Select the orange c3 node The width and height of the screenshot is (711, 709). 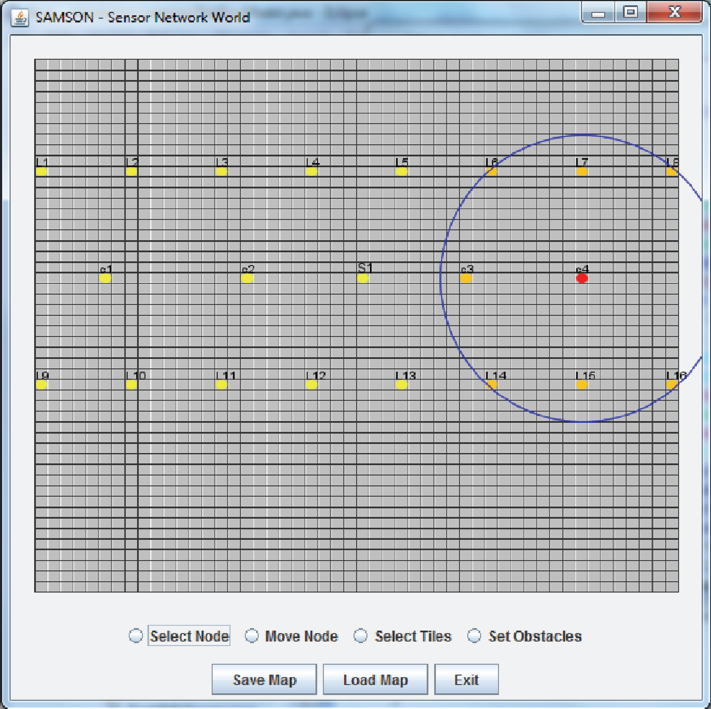[x=466, y=278]
